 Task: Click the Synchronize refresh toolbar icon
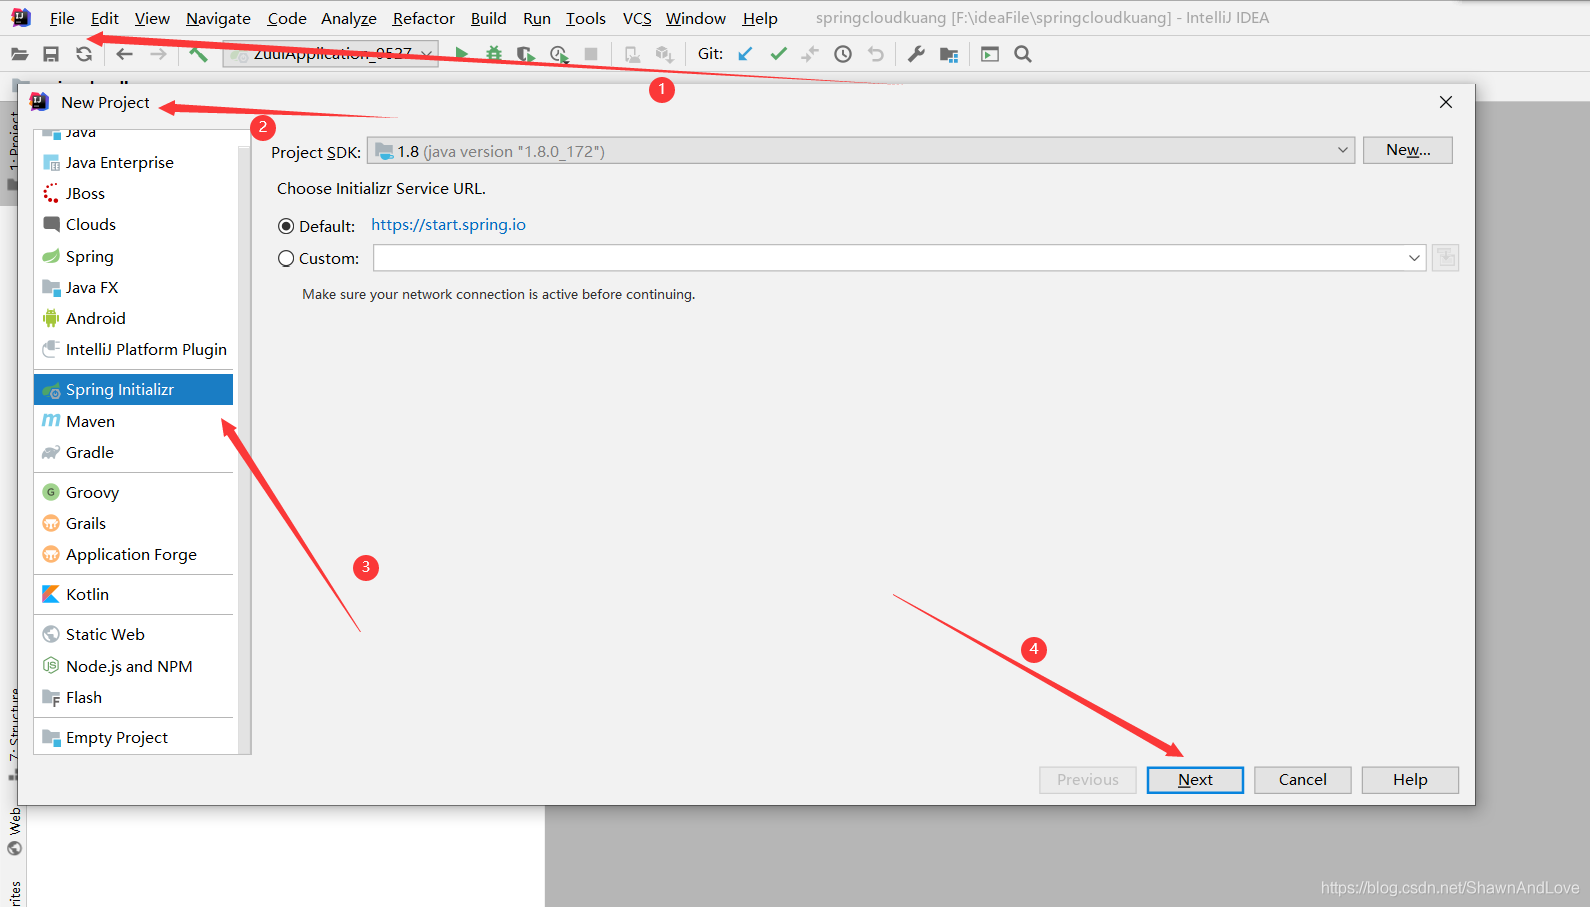[x=84, y=54]
